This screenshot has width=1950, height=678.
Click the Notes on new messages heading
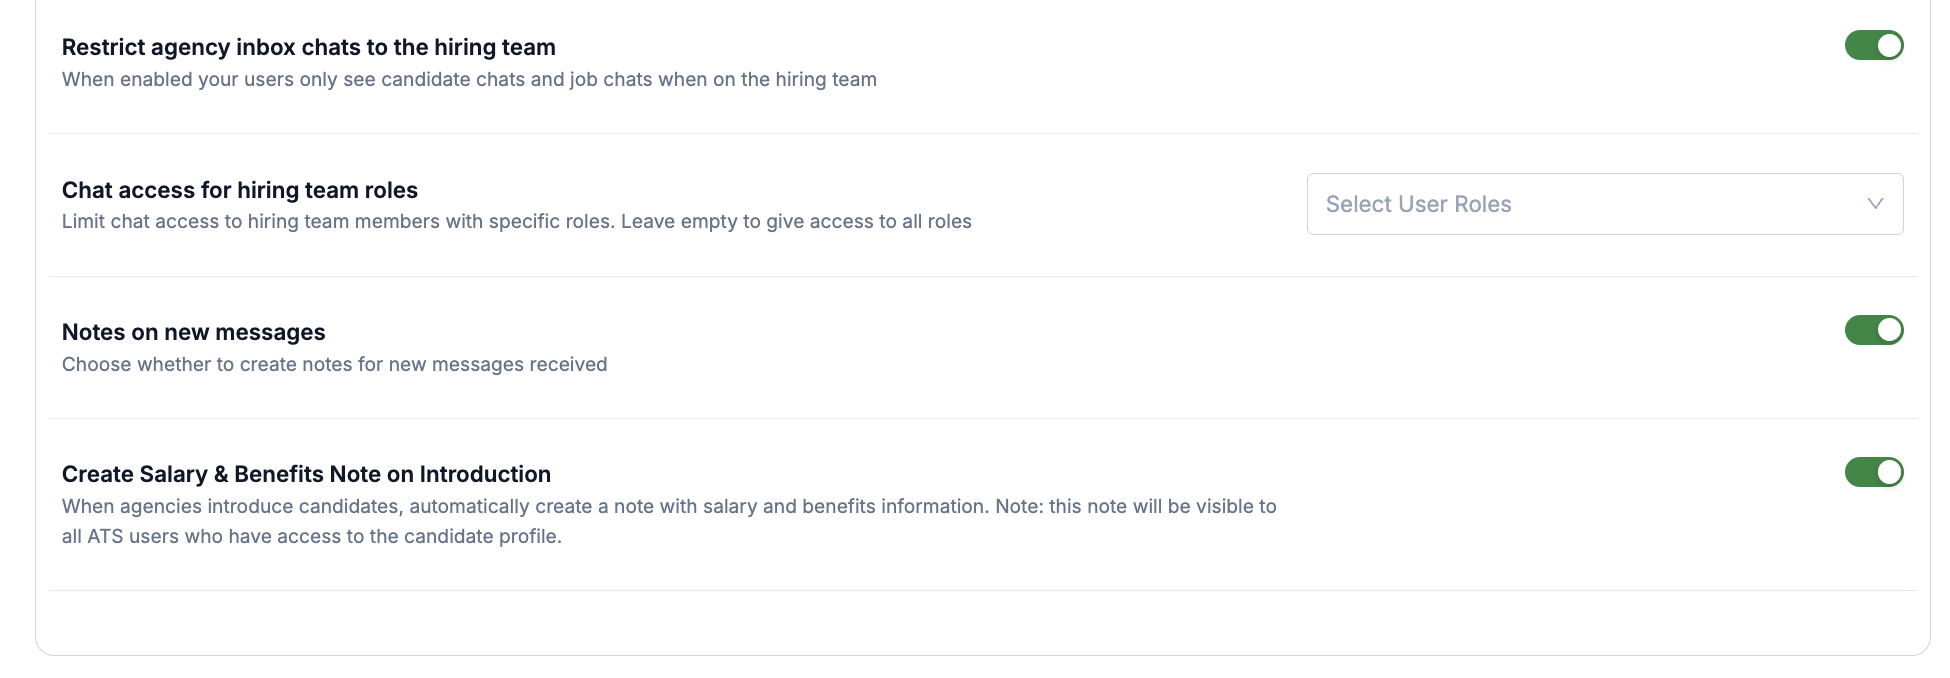click(194, 332)
